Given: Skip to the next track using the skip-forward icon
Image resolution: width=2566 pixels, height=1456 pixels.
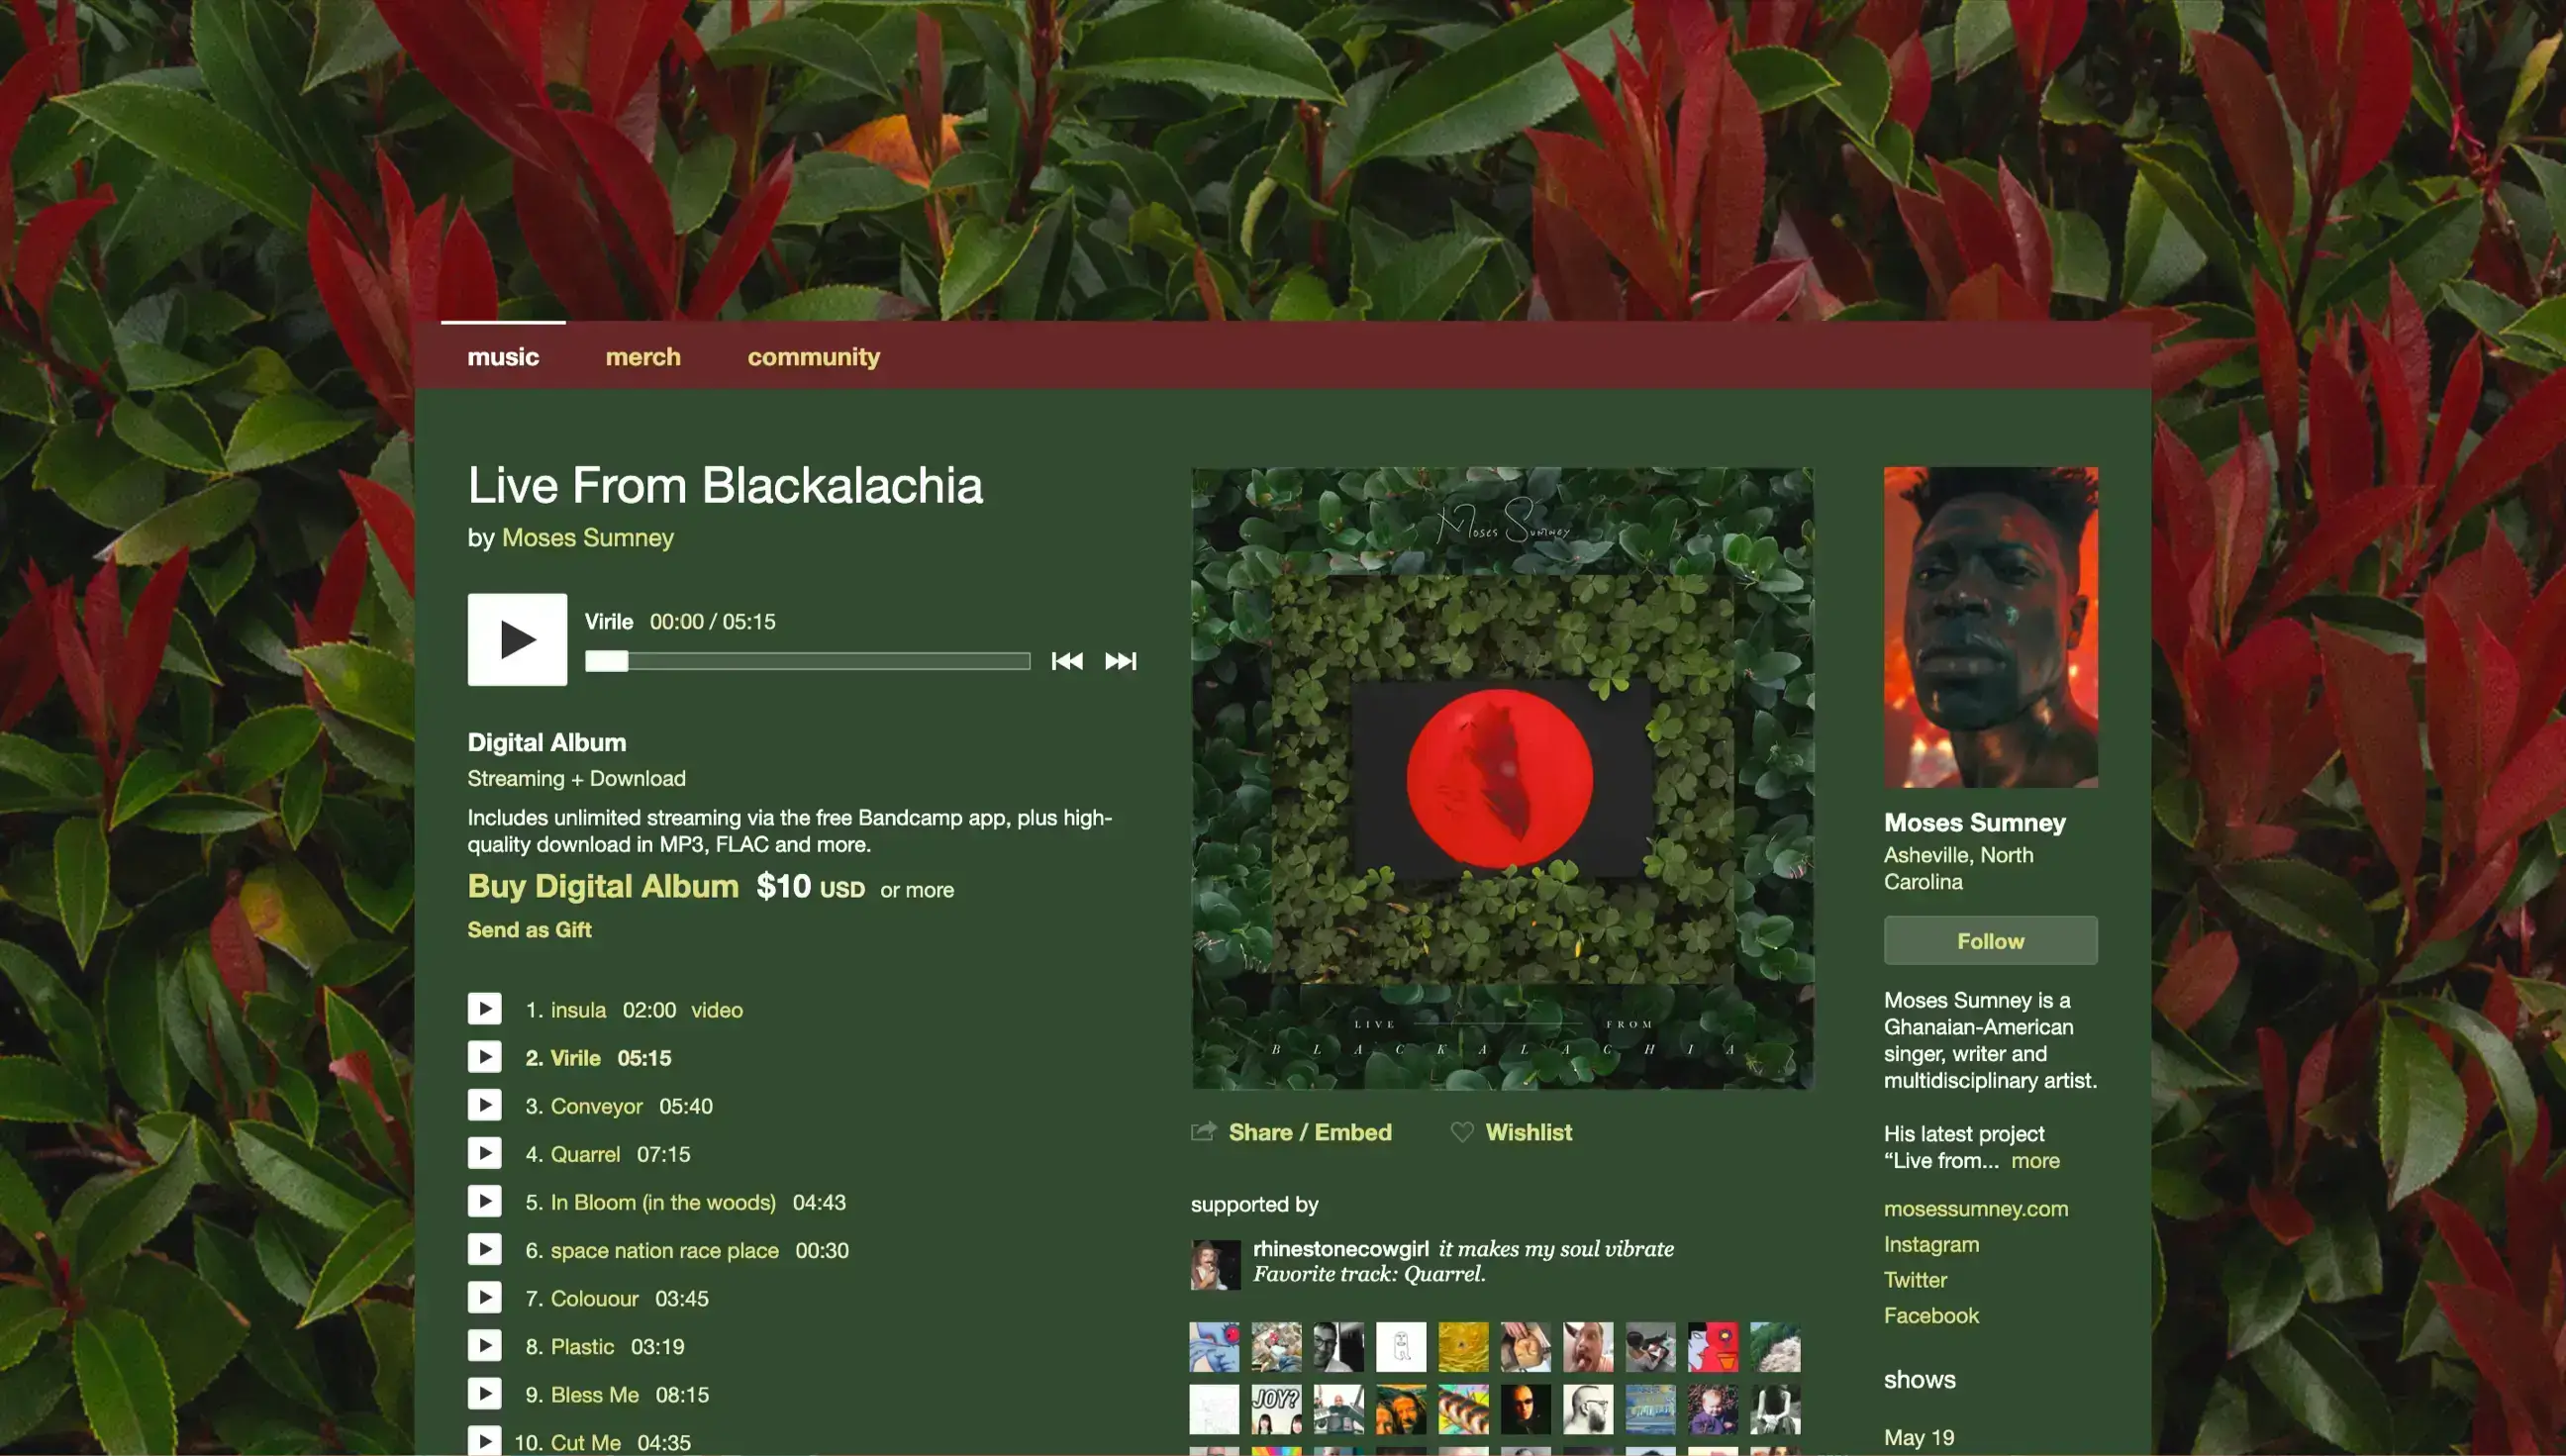Looking at the screenshot, I should [x=1120, y=661].
